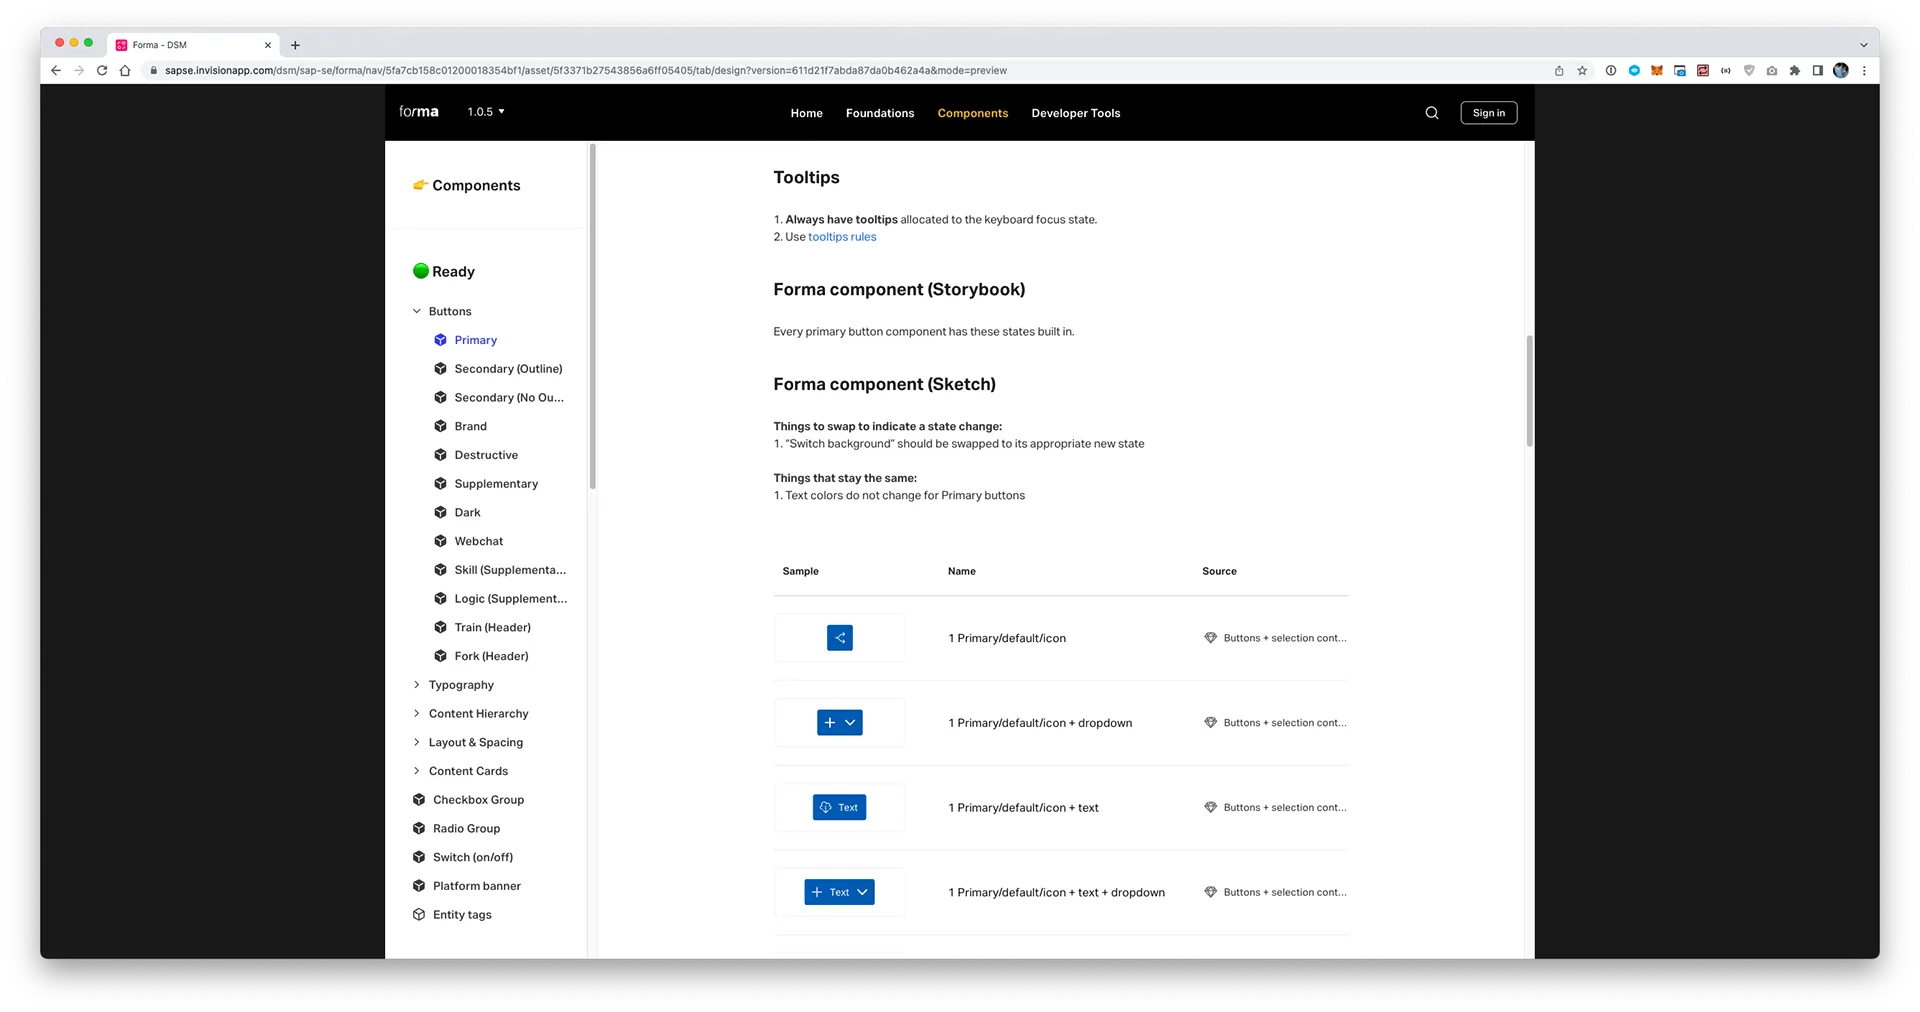Click the plus dropdown sample button
Image resolution: width=1920 pixels, height=1012 pixels.
(840, 723)
